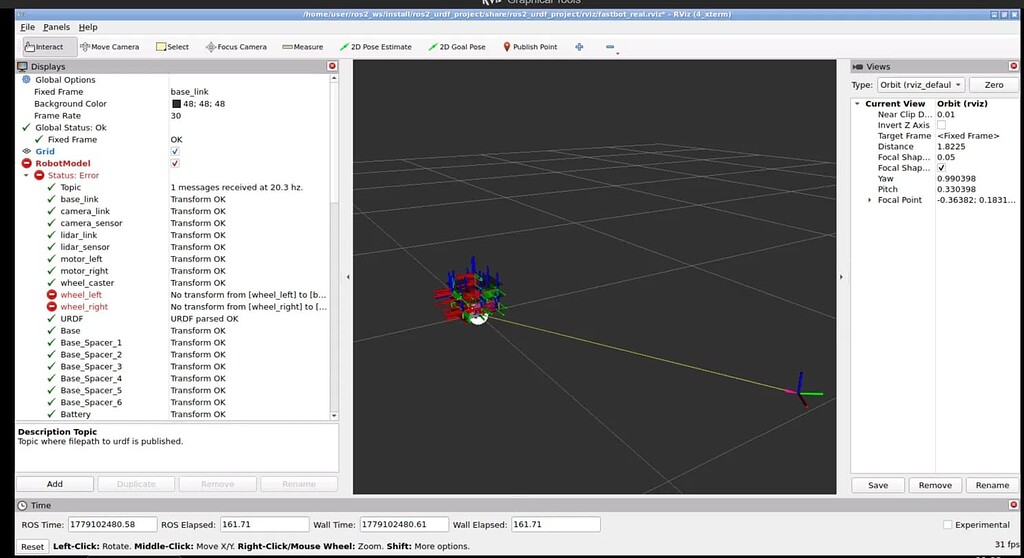The image size is (1024, 558).
Task: Collapse the Current View tree node
Action: 857,104
